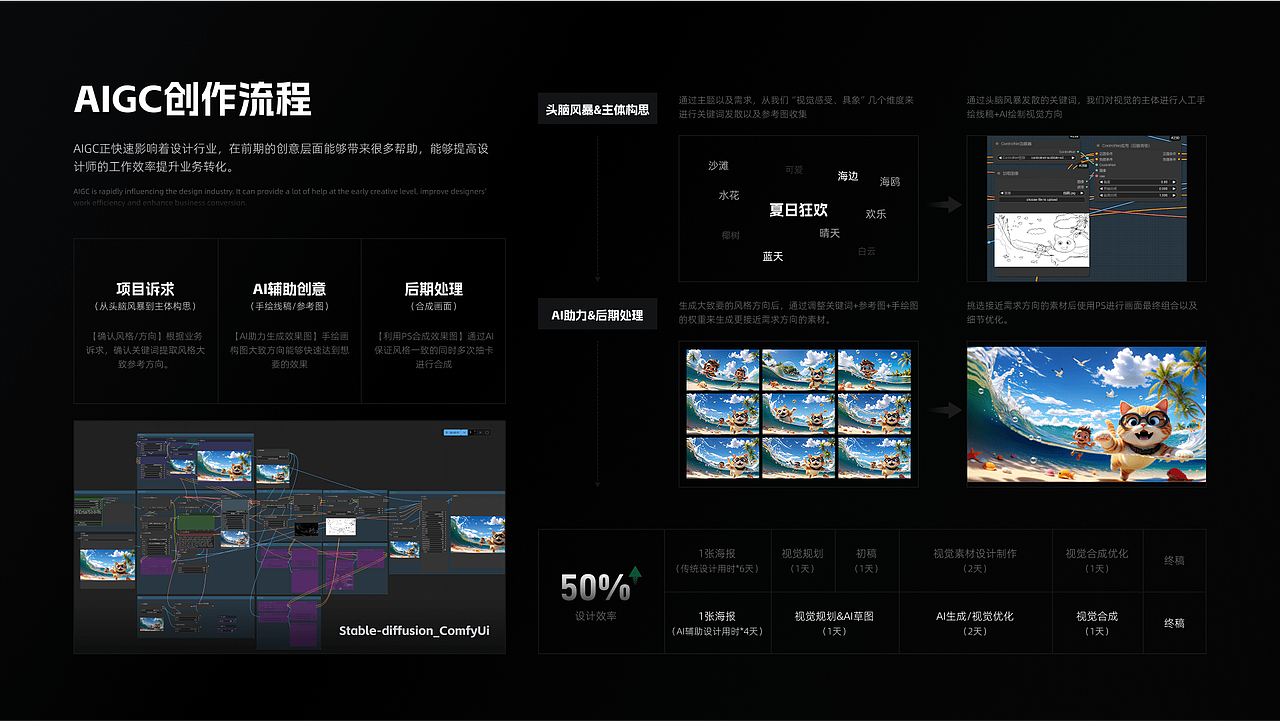
Task: Click the 【确认风格/方向】description paragraph
Action: 145,350
